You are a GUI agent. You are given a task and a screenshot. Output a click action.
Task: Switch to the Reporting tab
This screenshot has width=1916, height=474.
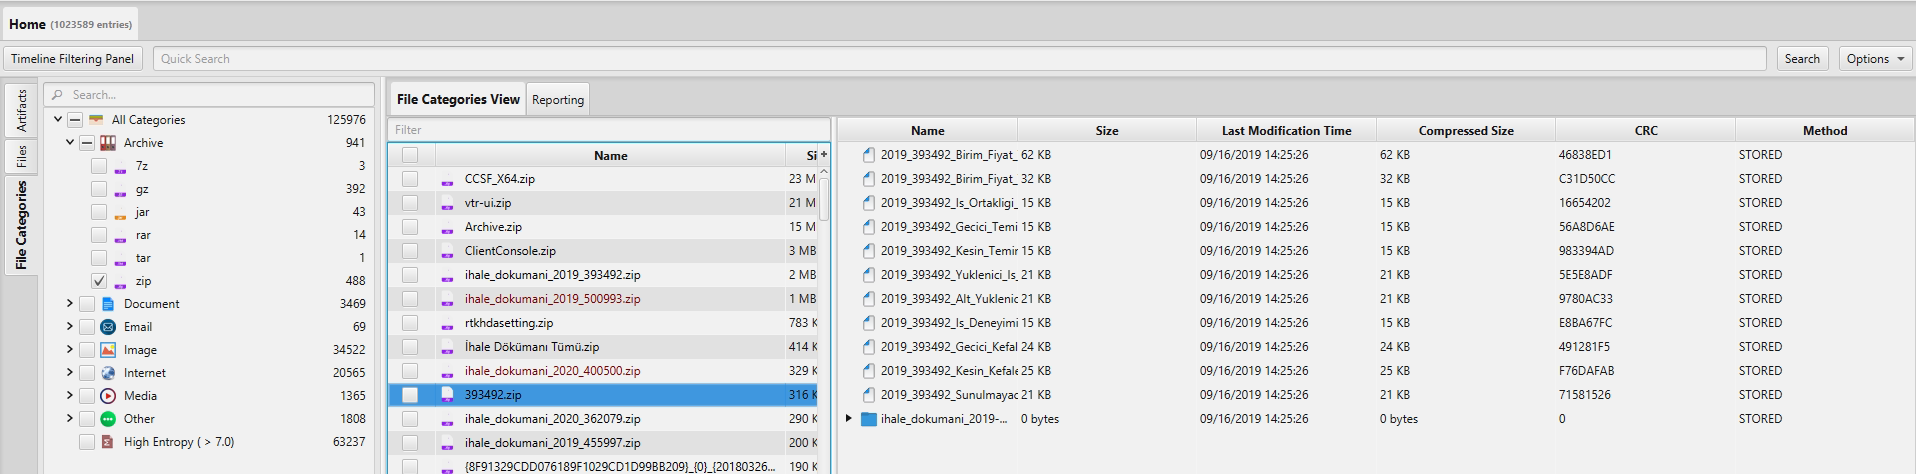pyautogui.click(x=558, y=100)
